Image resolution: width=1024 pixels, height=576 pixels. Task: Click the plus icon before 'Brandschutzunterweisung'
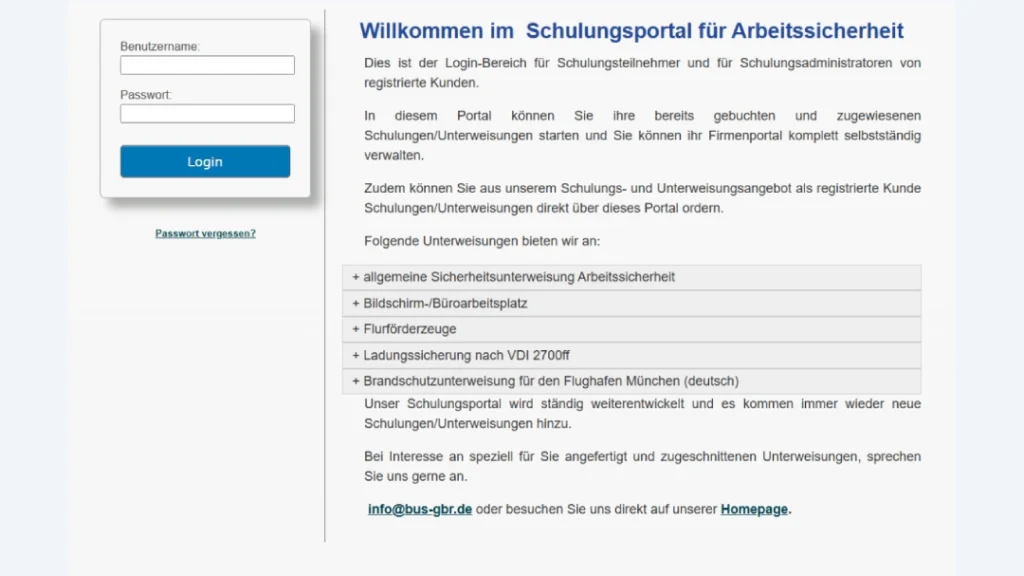click(x=355, y=381)
